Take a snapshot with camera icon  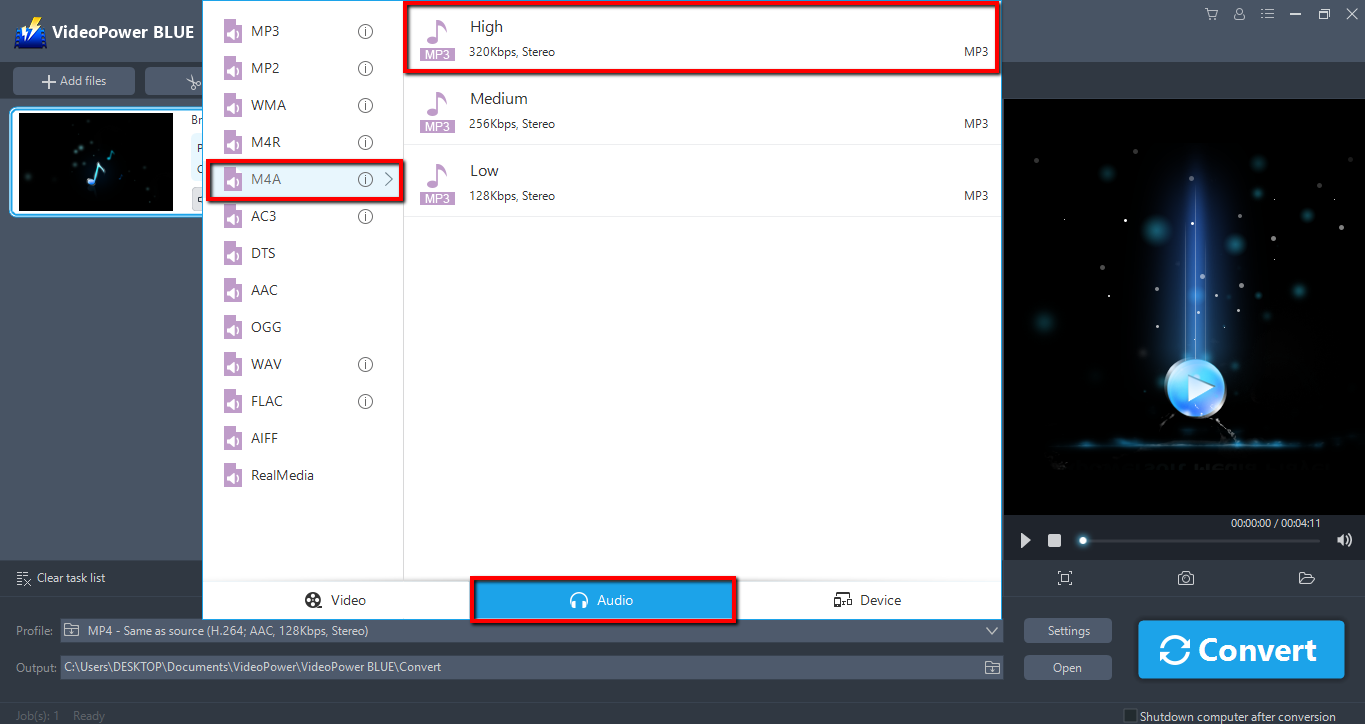(1186, 578)
